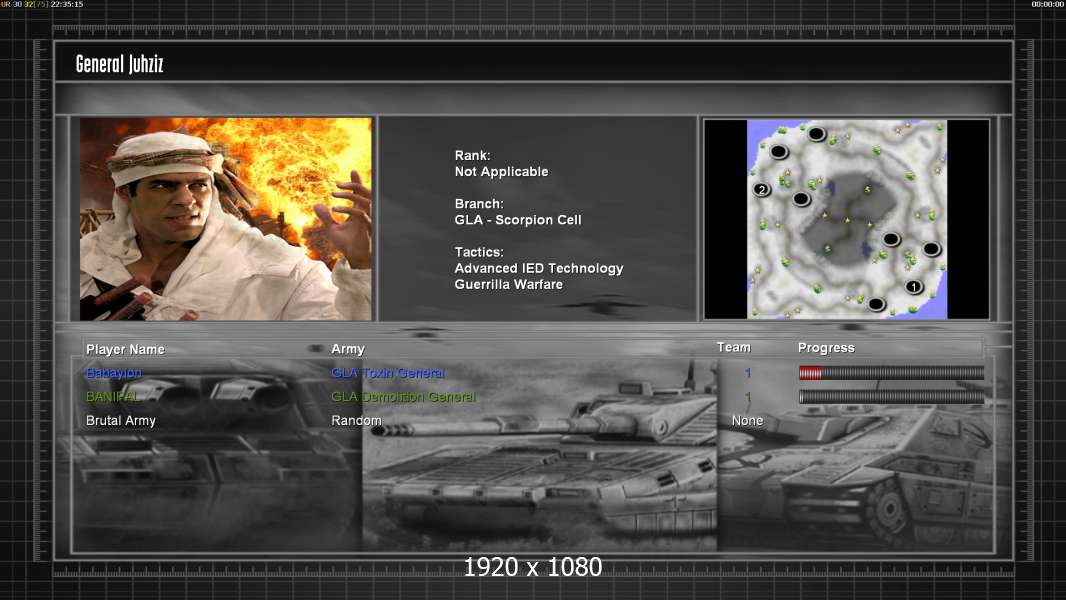Select player name 'Brutal Army'
Image resolution: width=1066 pixels, height=600 pixels.
121,421
